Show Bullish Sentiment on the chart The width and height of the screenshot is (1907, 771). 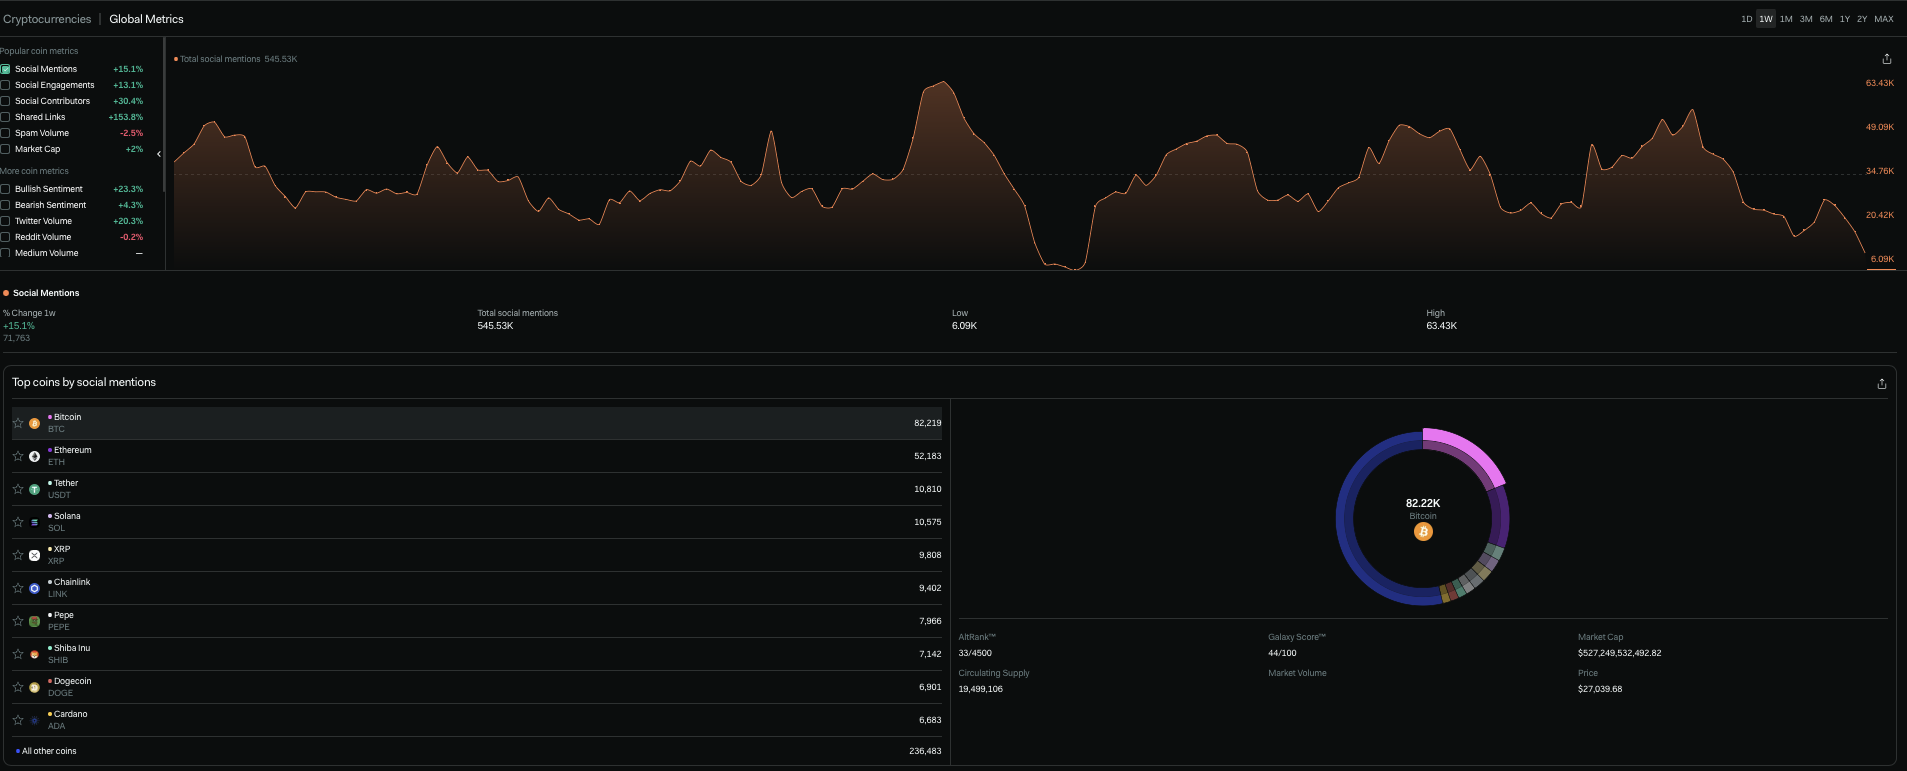5,189
